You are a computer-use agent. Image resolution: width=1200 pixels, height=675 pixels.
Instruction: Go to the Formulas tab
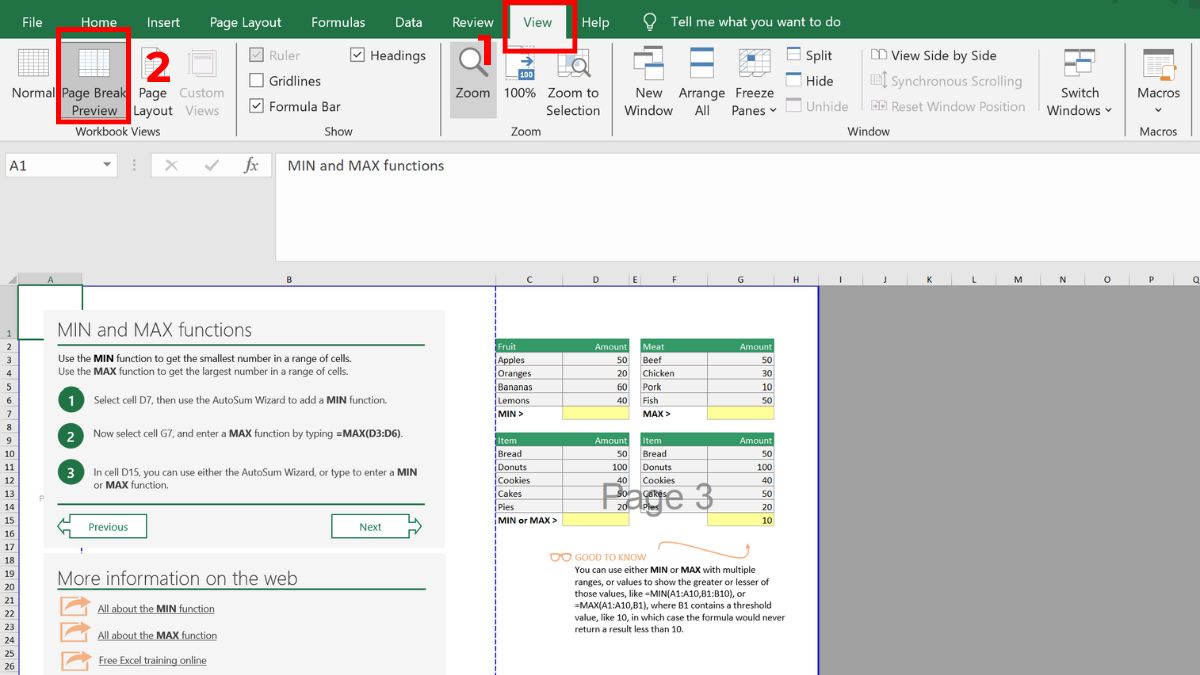[338, 22]
